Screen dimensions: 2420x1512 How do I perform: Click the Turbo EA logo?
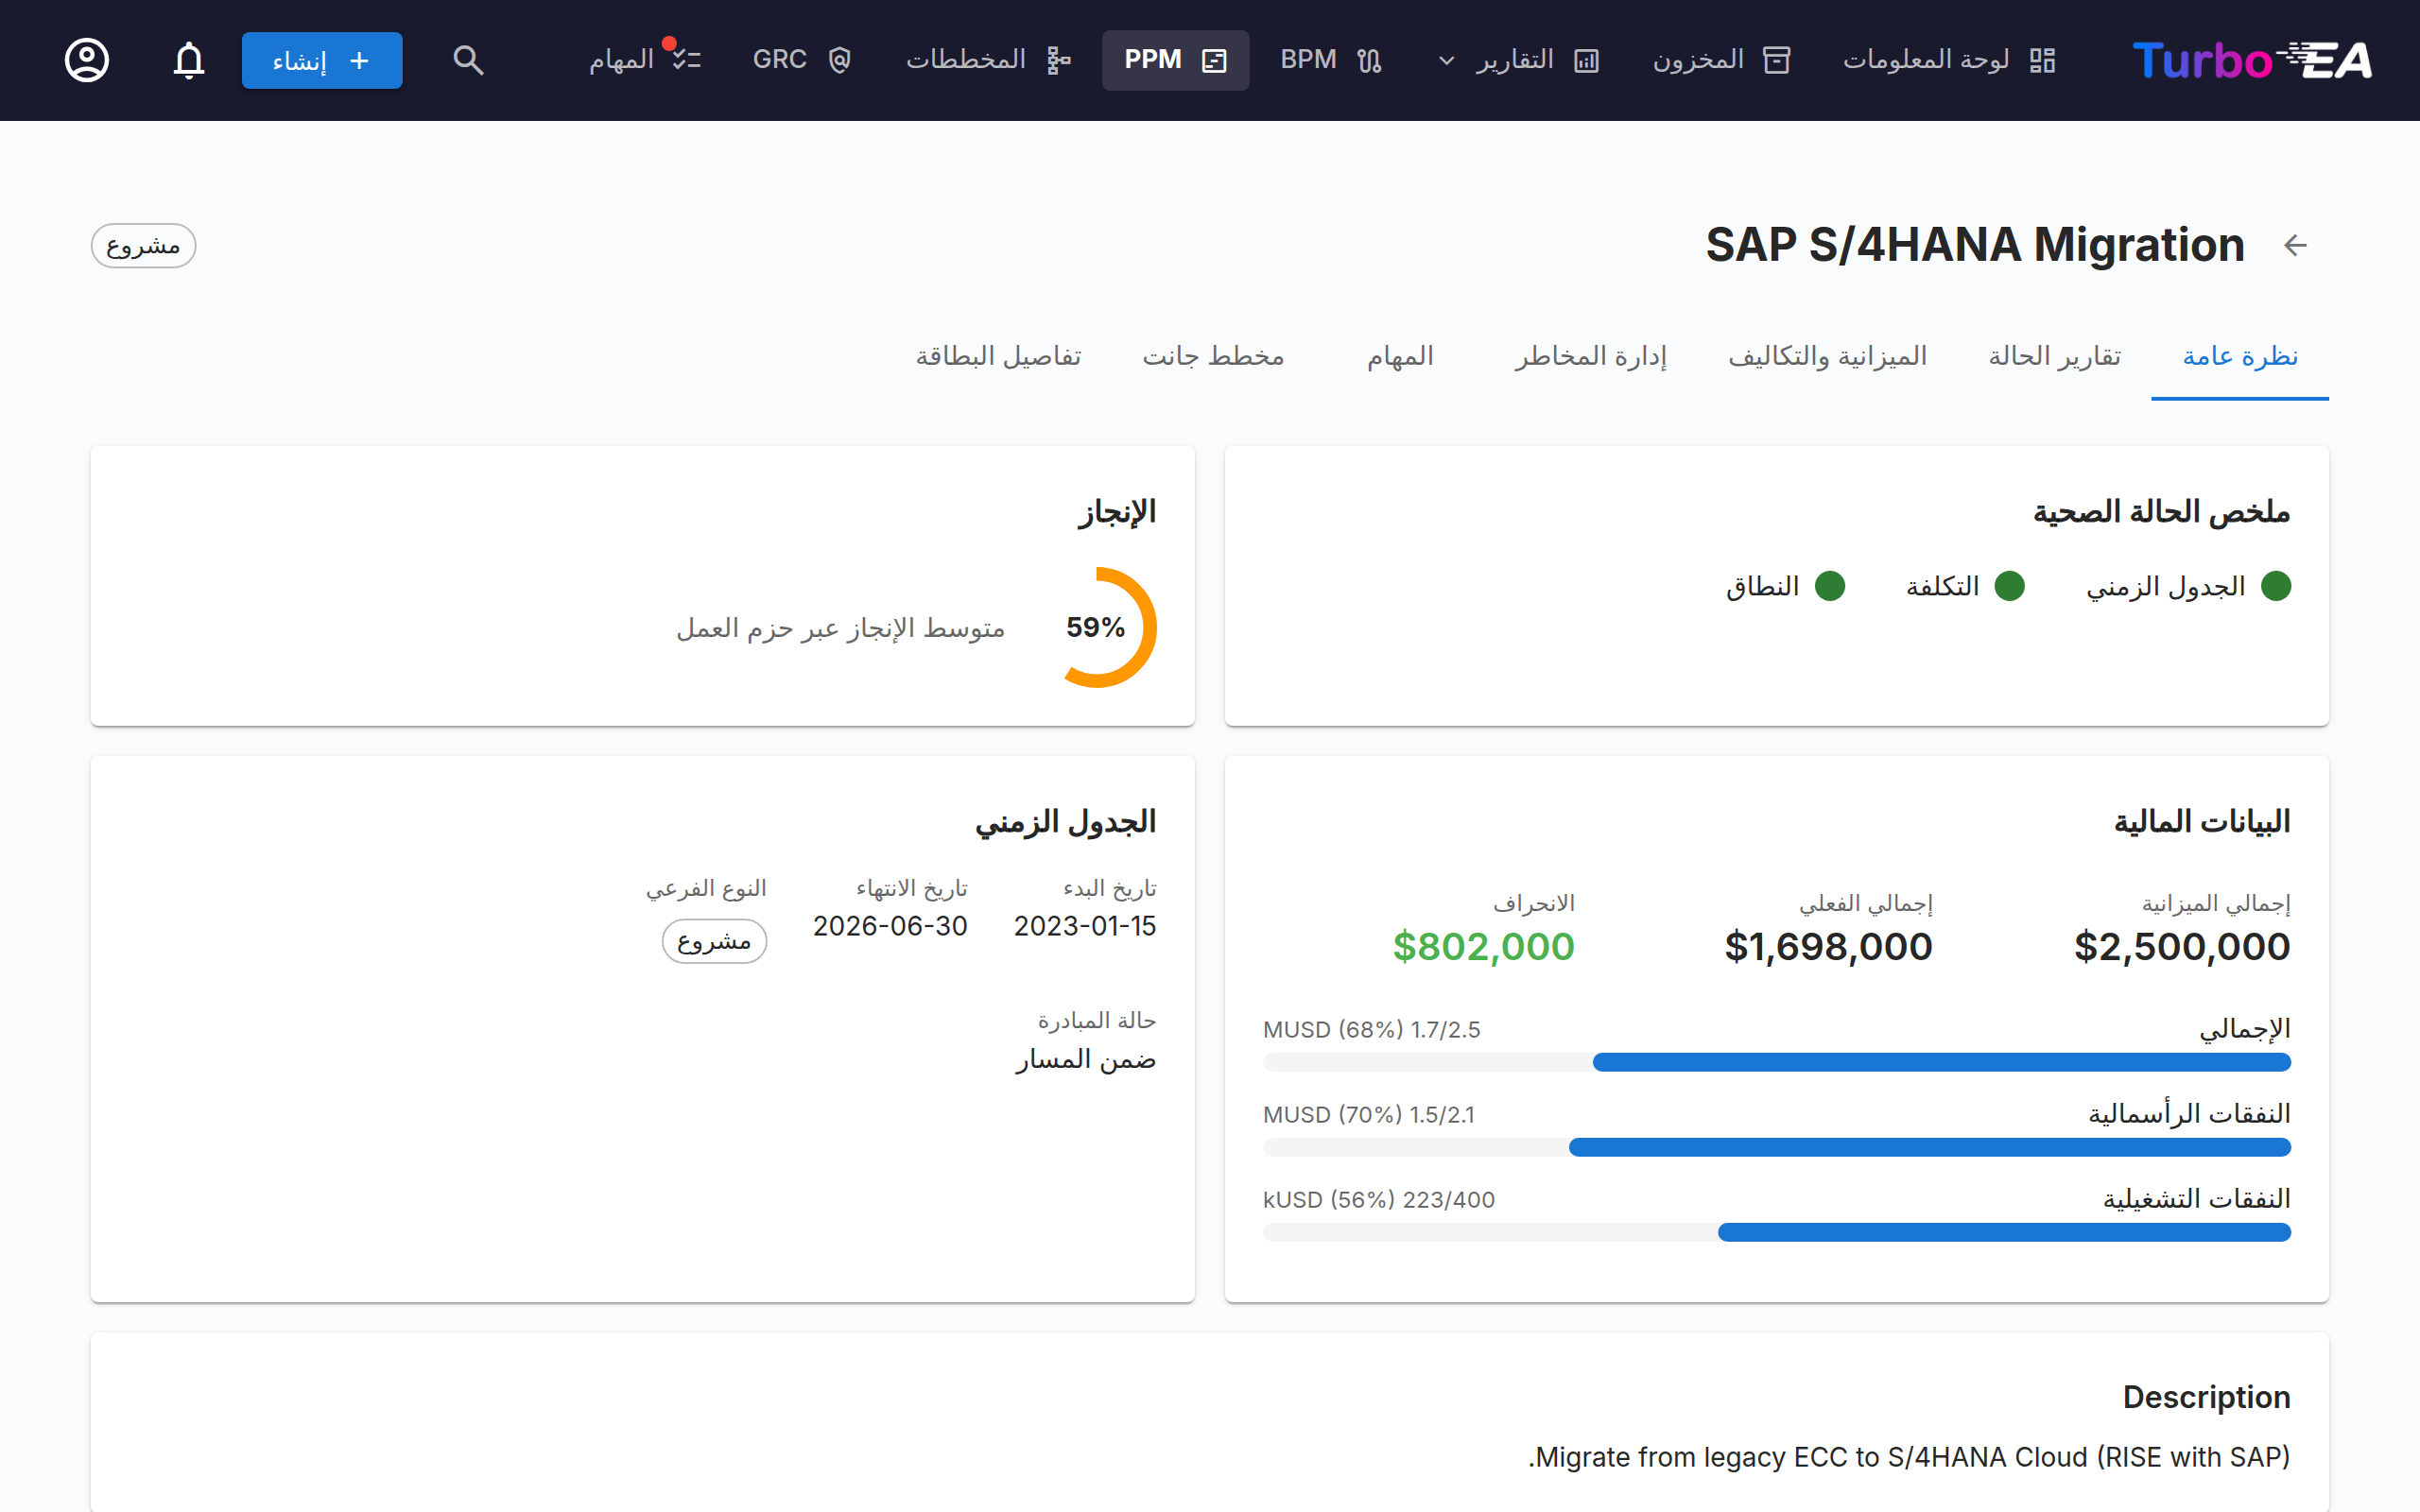tap(2251, 60)
